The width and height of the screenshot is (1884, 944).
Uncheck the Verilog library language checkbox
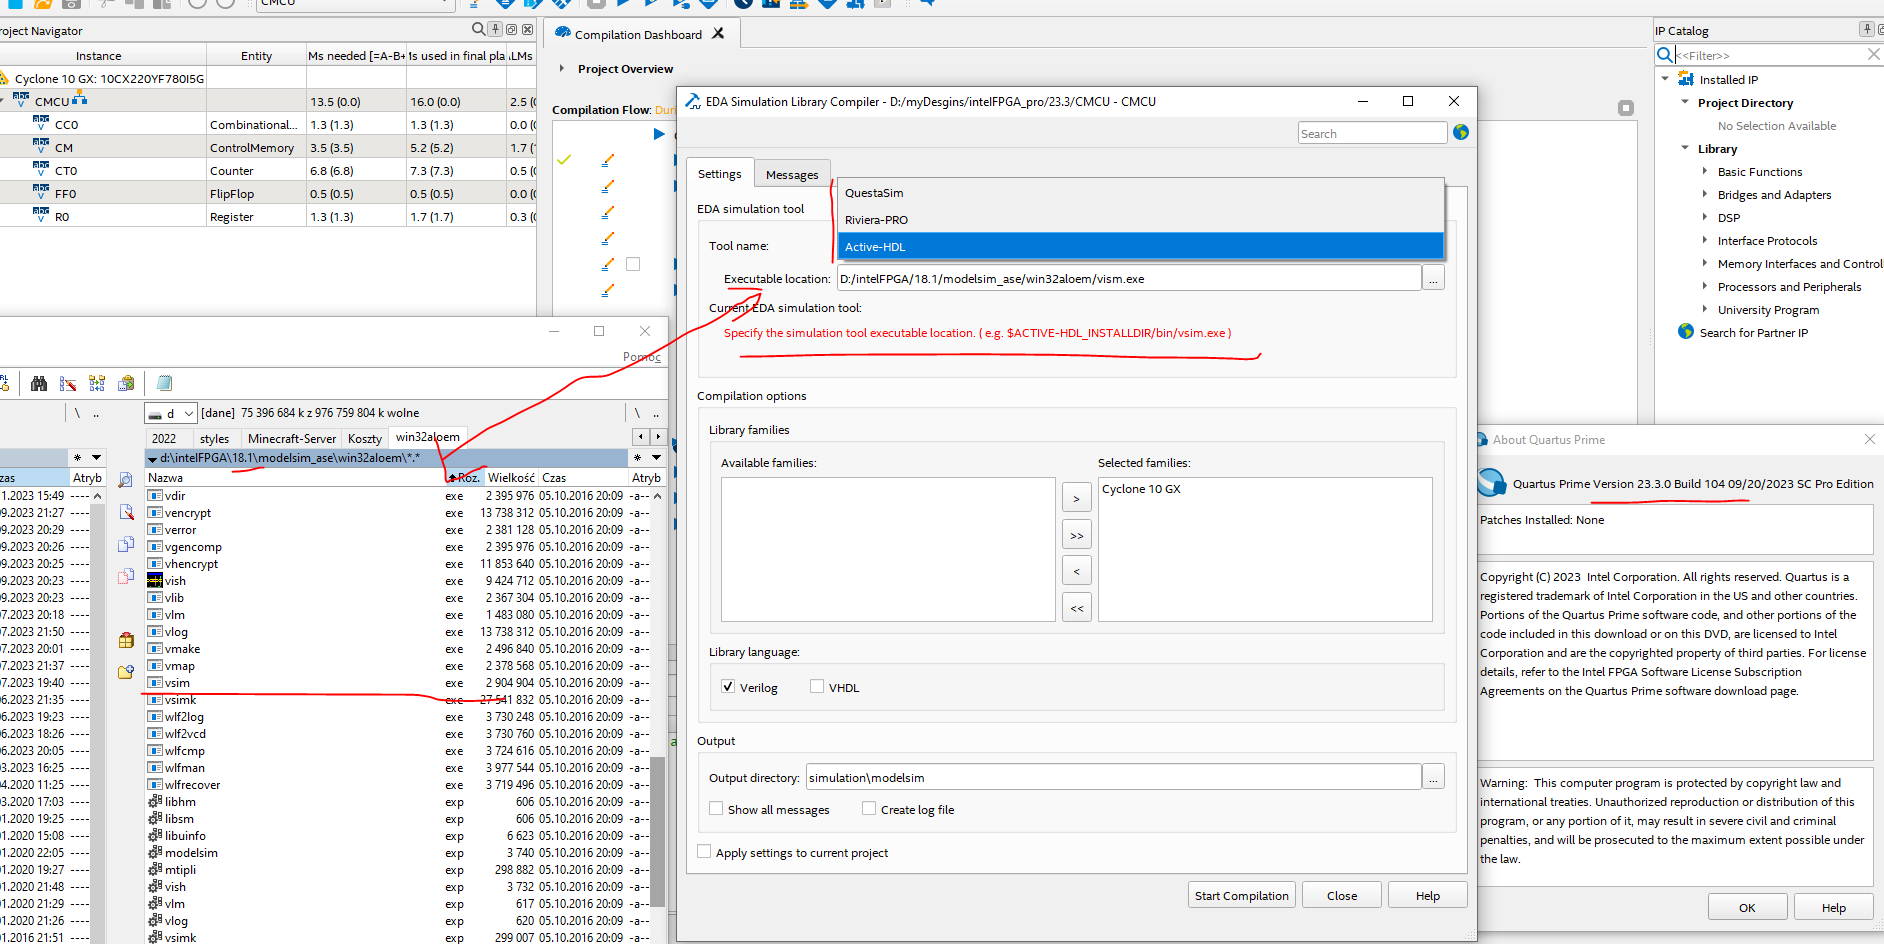[x=728, y=687]
